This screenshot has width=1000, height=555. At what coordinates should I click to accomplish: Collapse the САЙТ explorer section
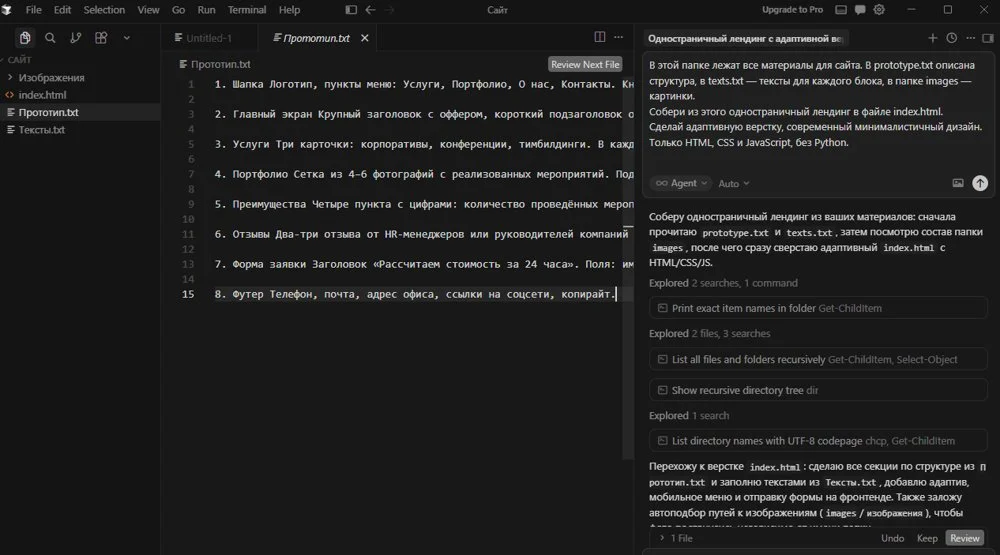point(19,60)
